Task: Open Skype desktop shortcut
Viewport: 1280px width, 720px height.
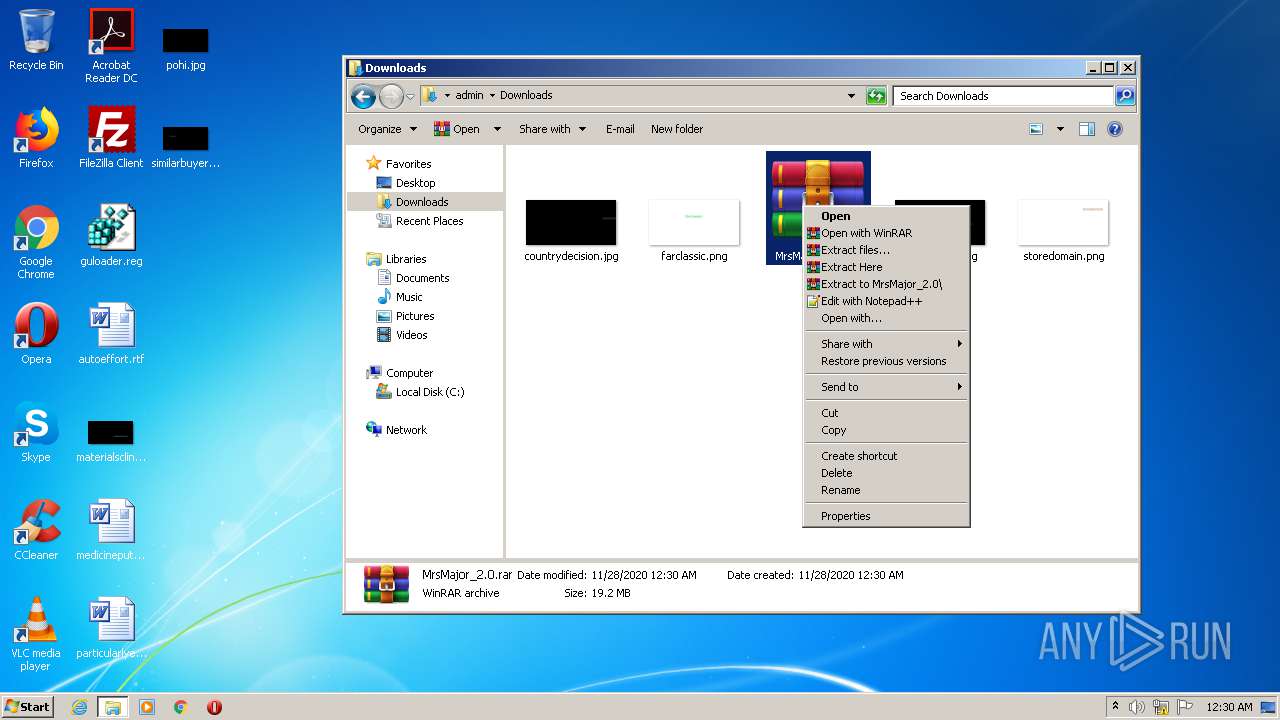Action: (36, 432)
